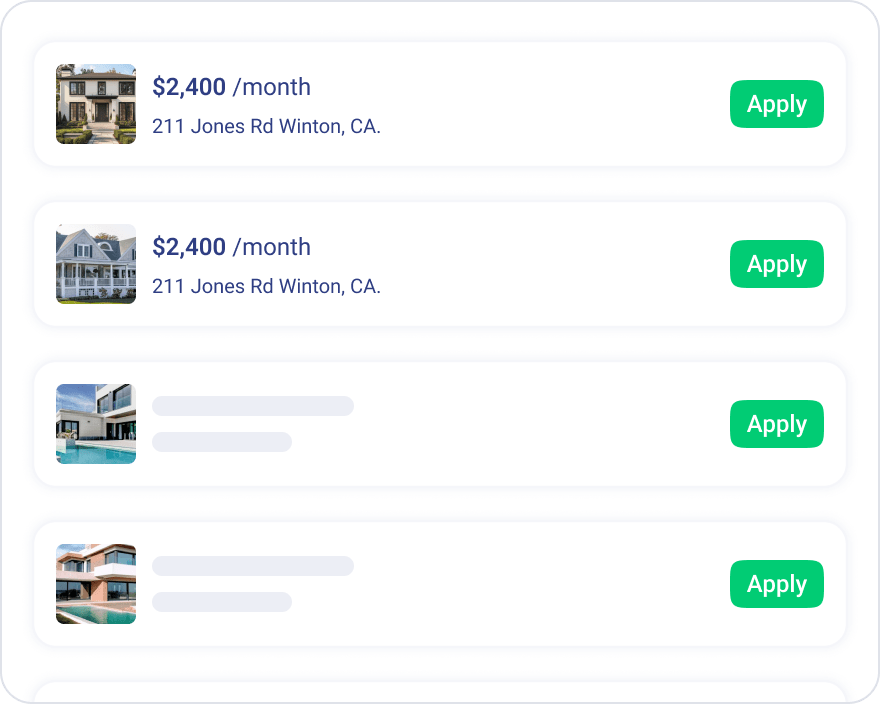This screenshot has width=880, height=704.
Task: Click the third listing's short placeholder bar
Action: (222, 442)
